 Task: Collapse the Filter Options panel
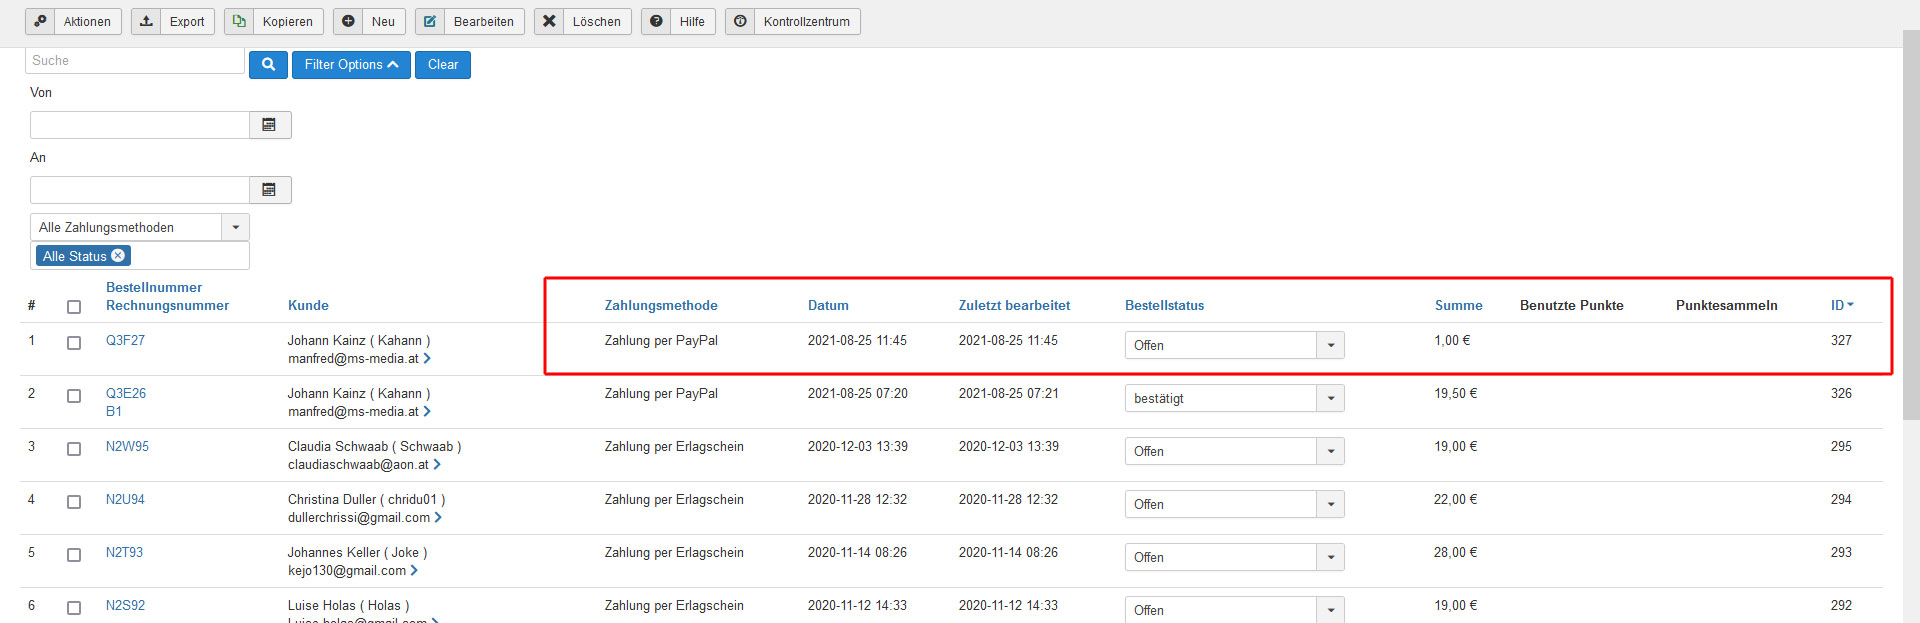351,65
